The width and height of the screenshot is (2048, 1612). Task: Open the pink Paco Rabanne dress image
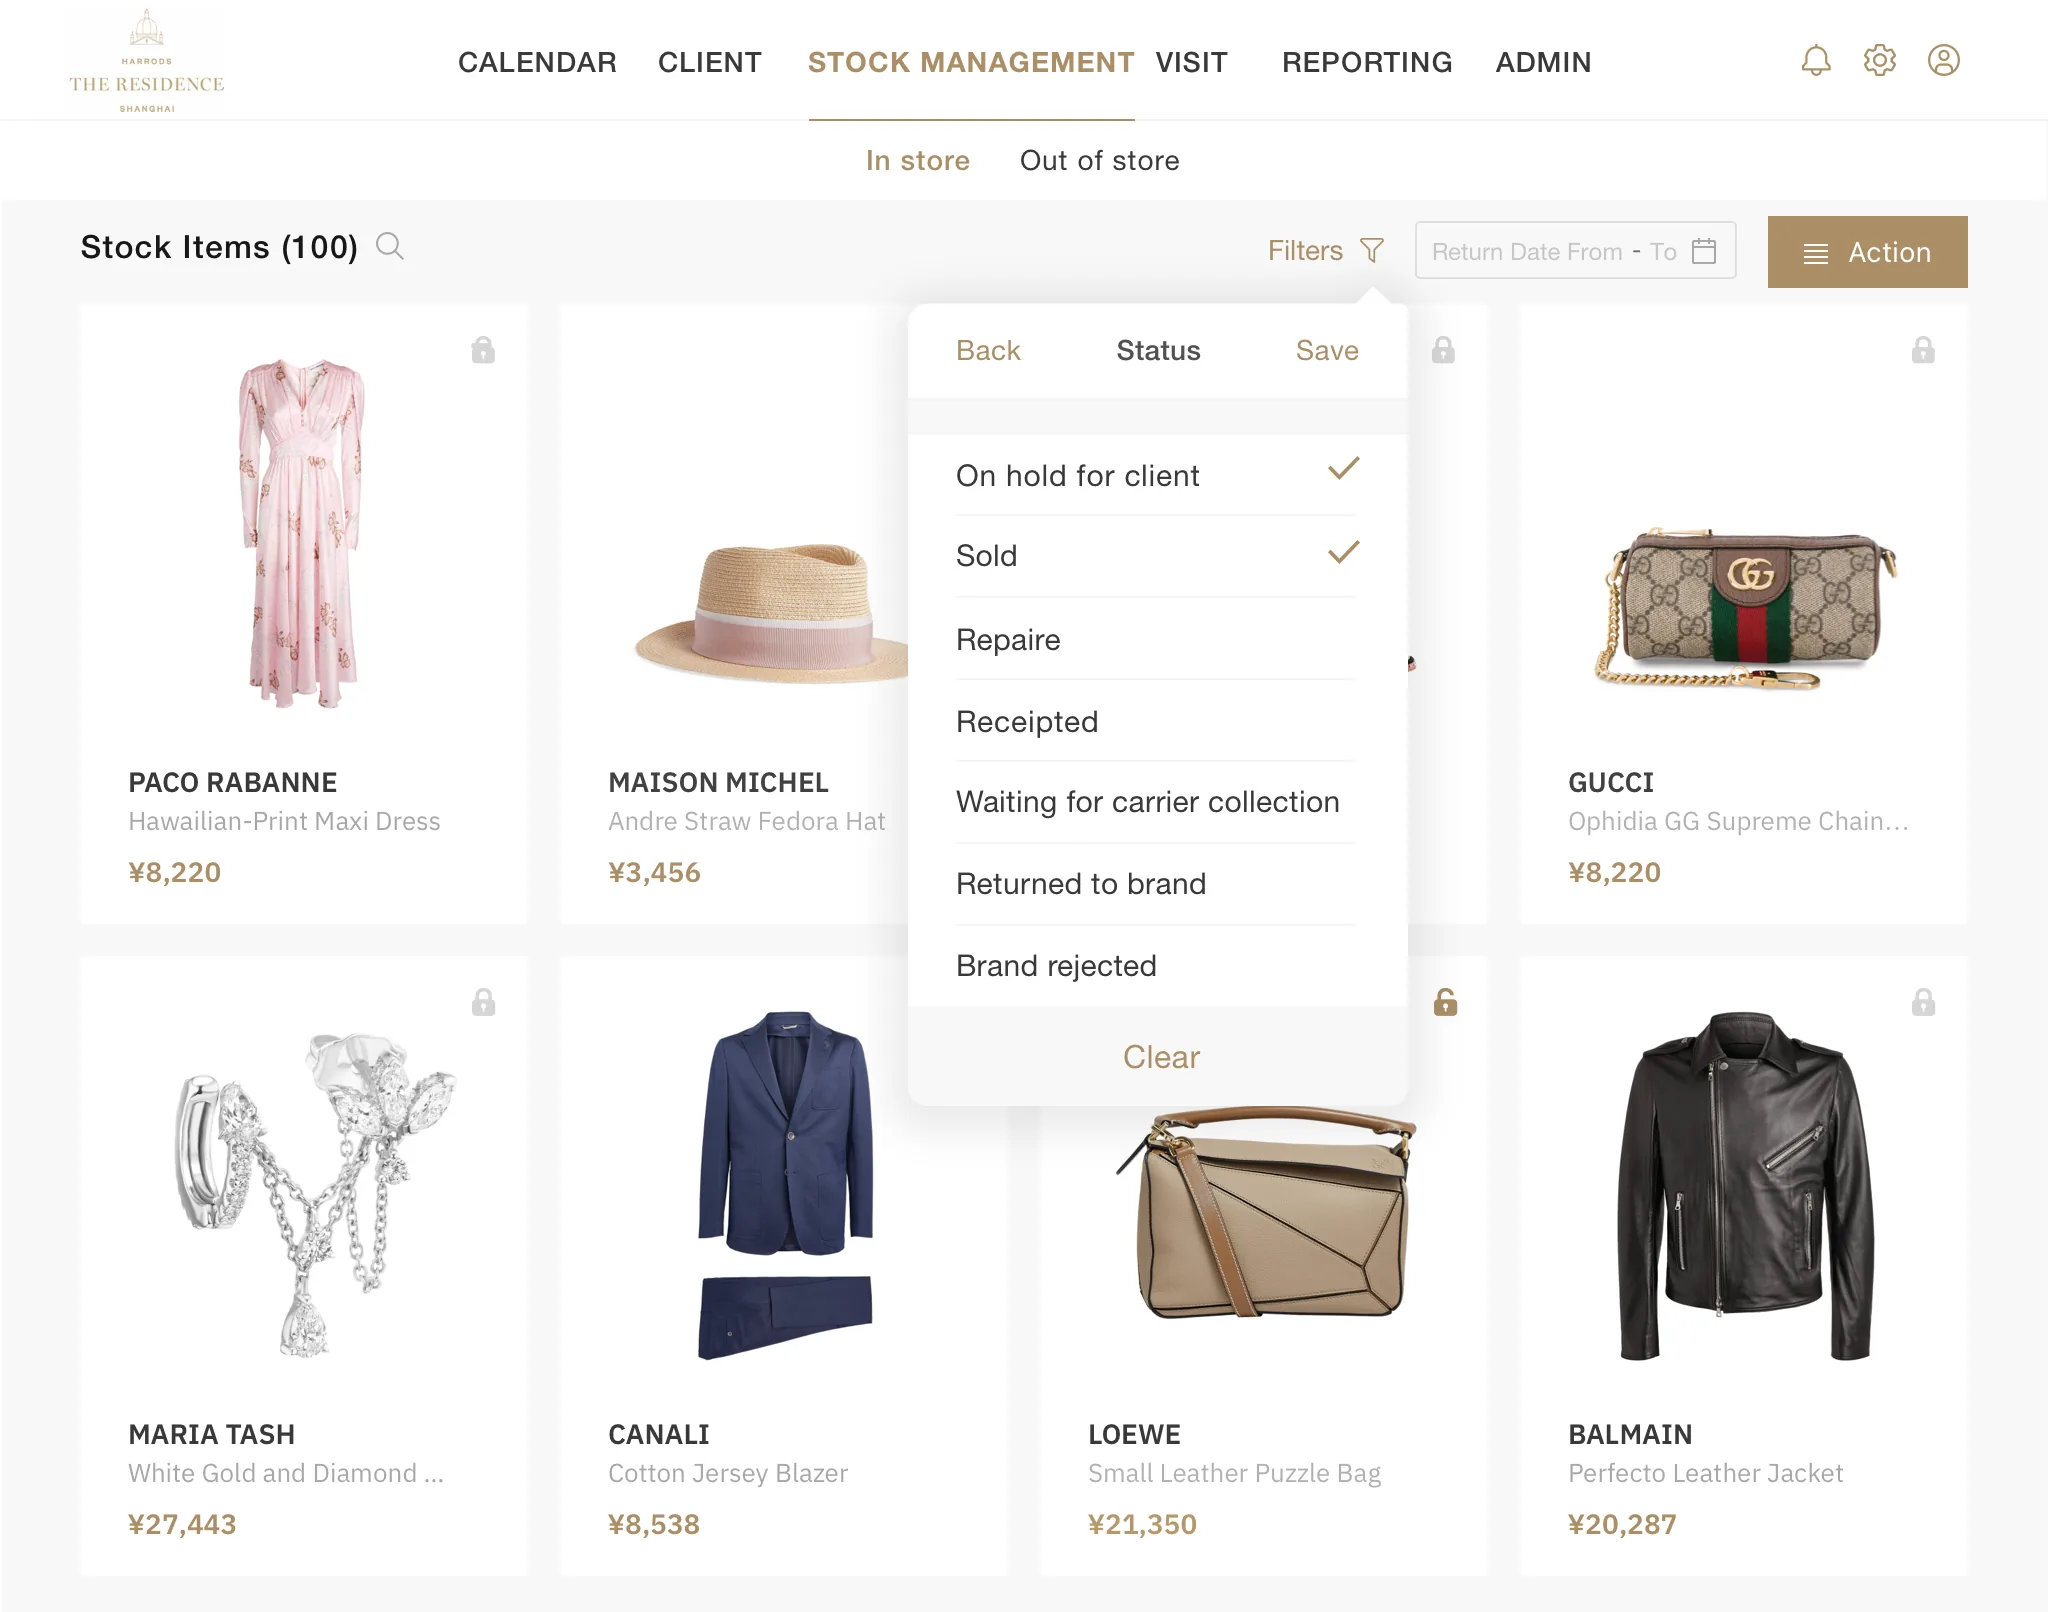point(302,534)
